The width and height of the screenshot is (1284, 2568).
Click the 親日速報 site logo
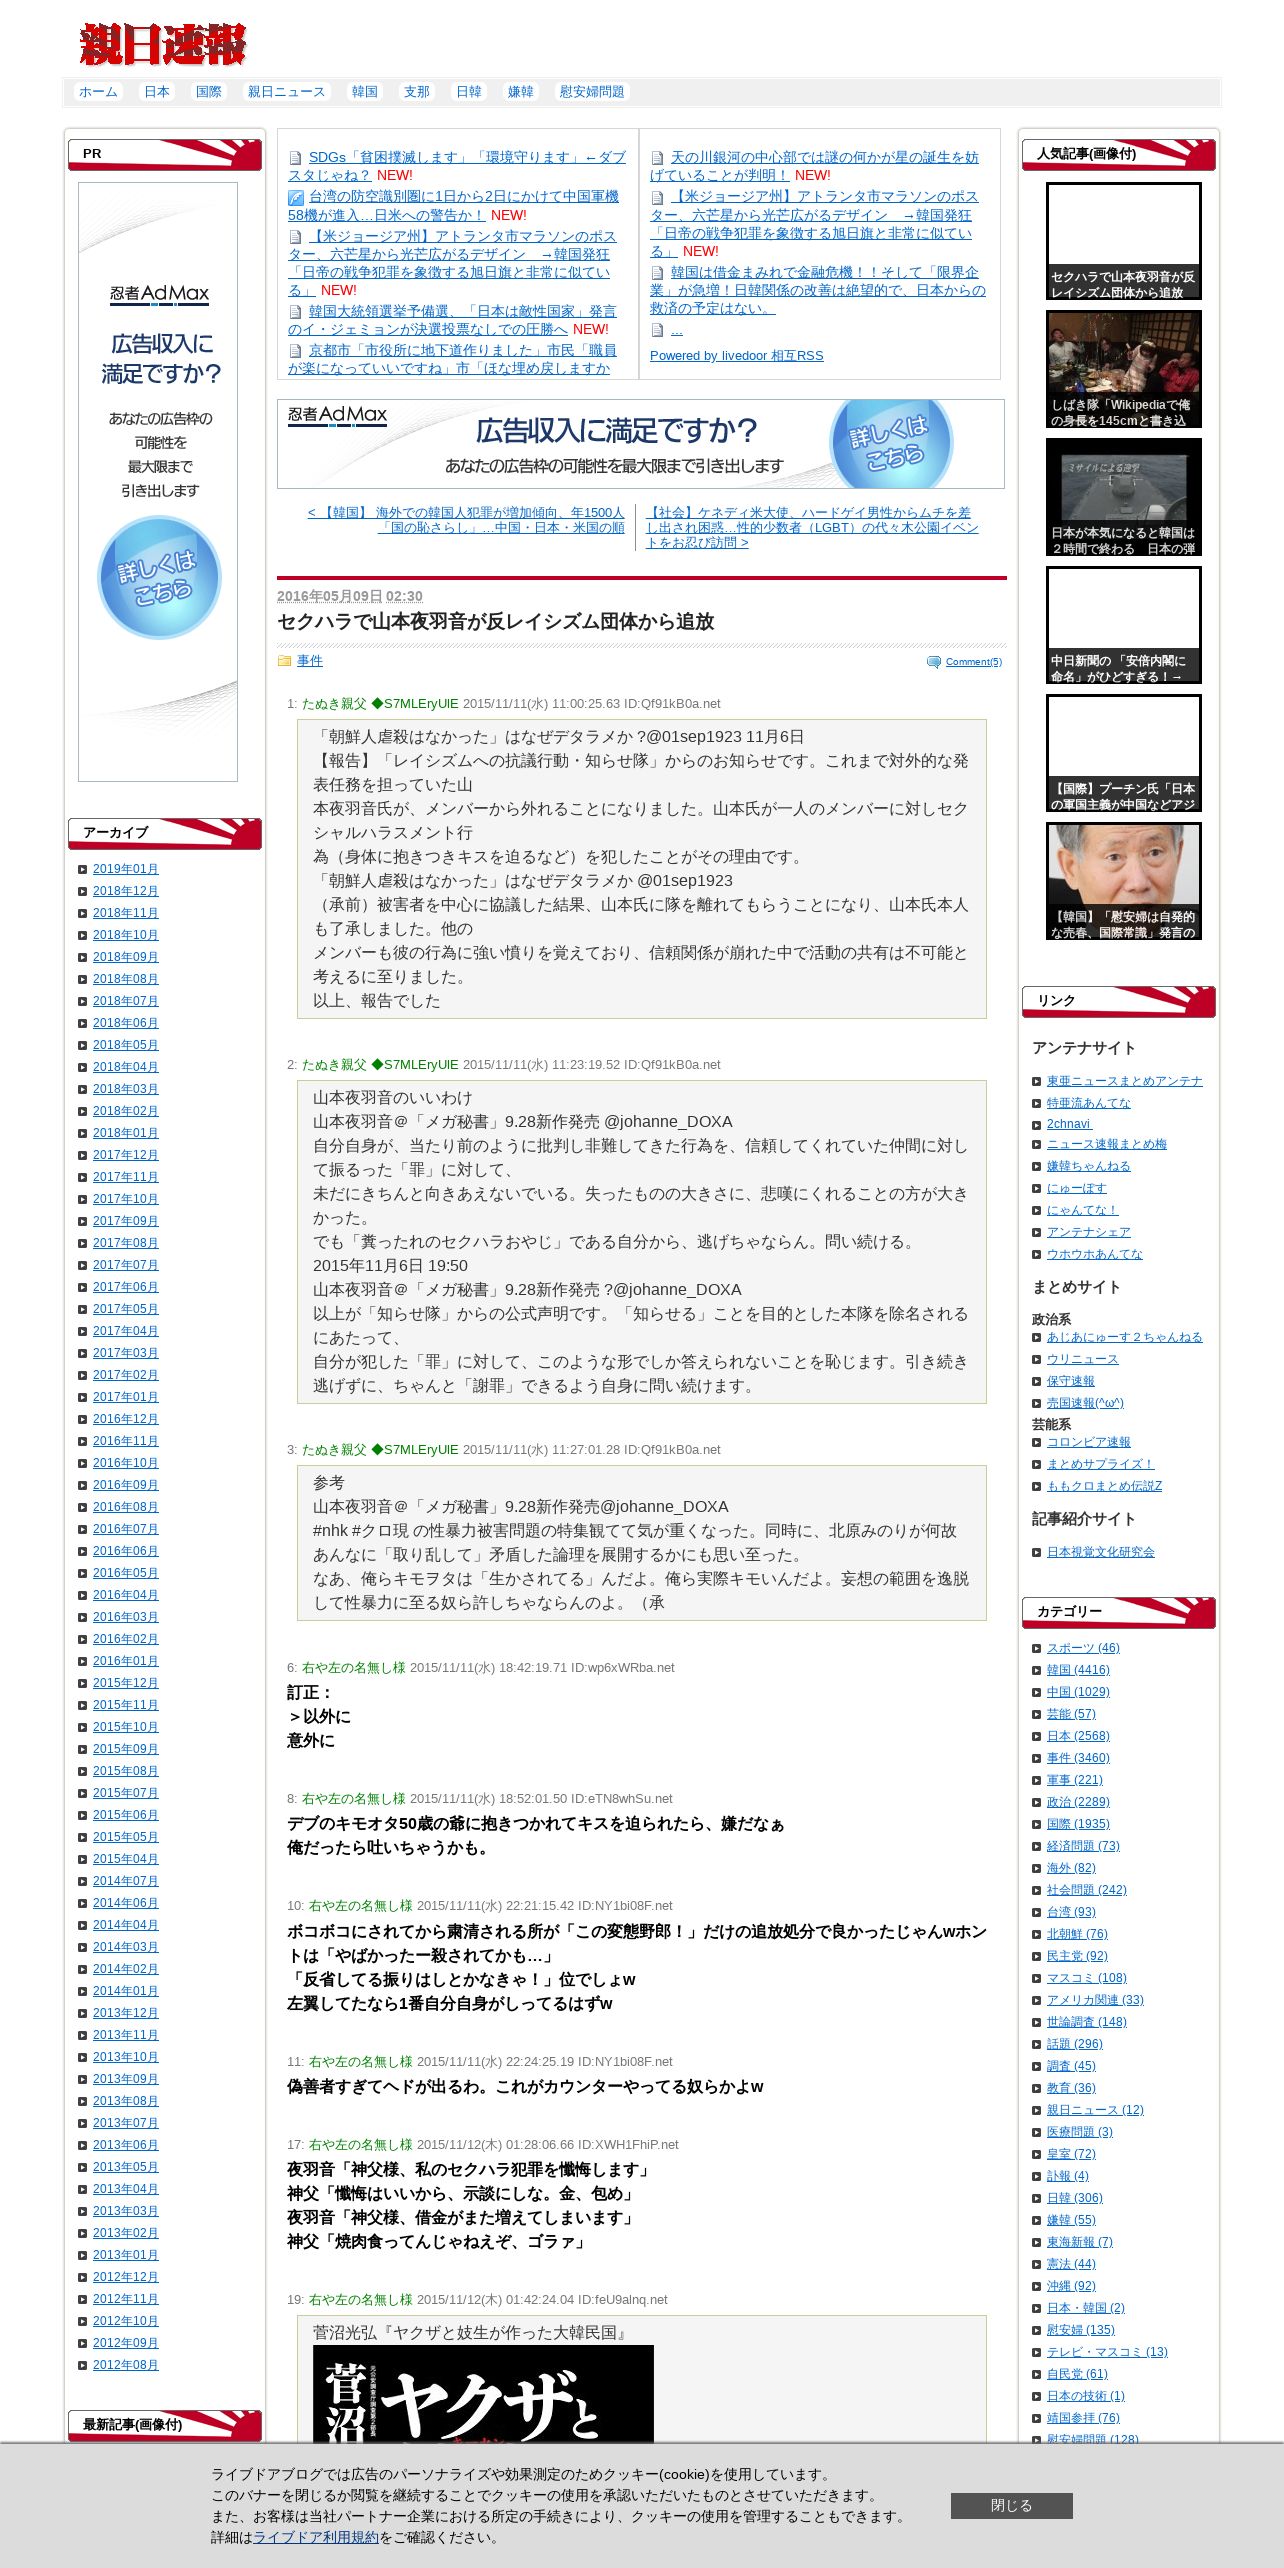[x=163, y=45]
